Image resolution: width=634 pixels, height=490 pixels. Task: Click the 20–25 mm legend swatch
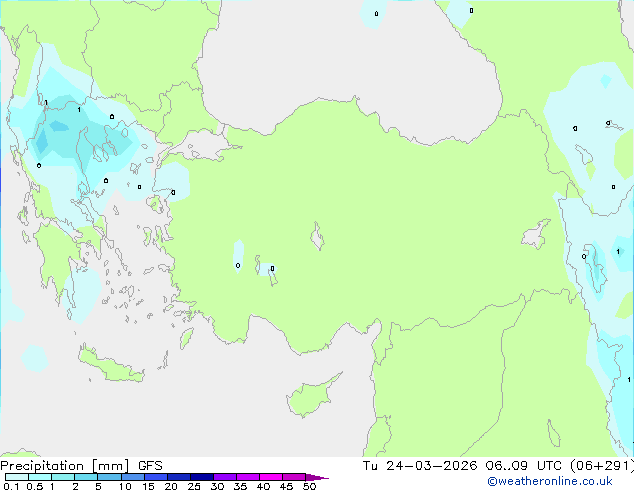tap(178, 477)
